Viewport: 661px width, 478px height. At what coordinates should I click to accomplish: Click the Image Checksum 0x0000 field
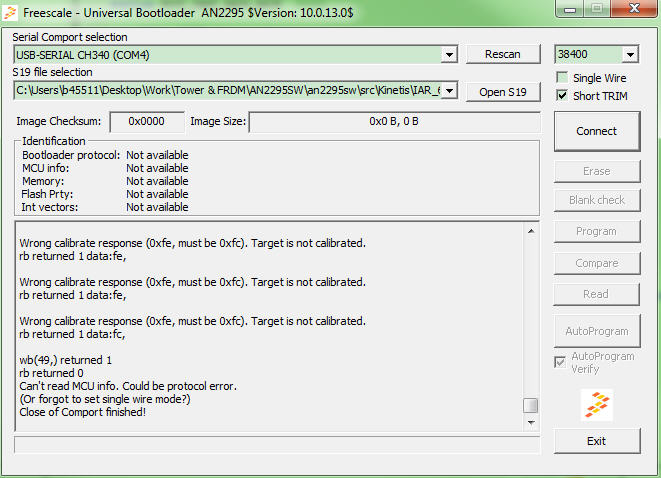pos(147,122)
